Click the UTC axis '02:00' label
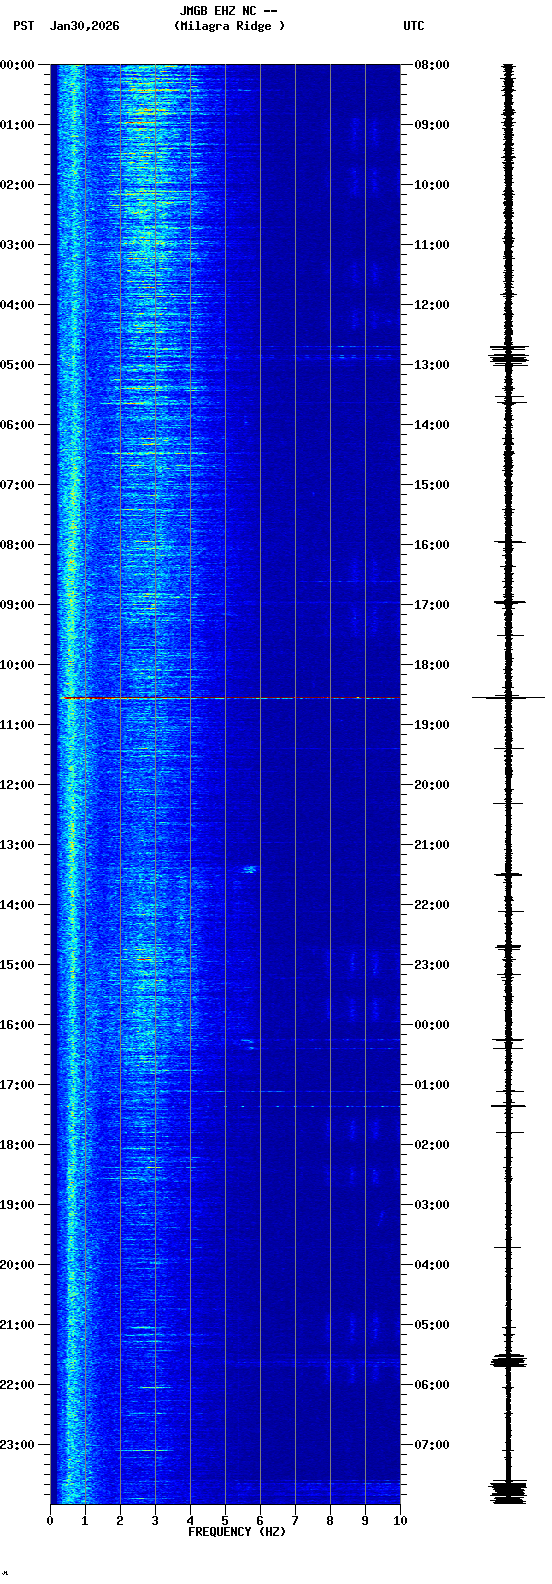This screenshot has width=552, height=1584. 432,1145
